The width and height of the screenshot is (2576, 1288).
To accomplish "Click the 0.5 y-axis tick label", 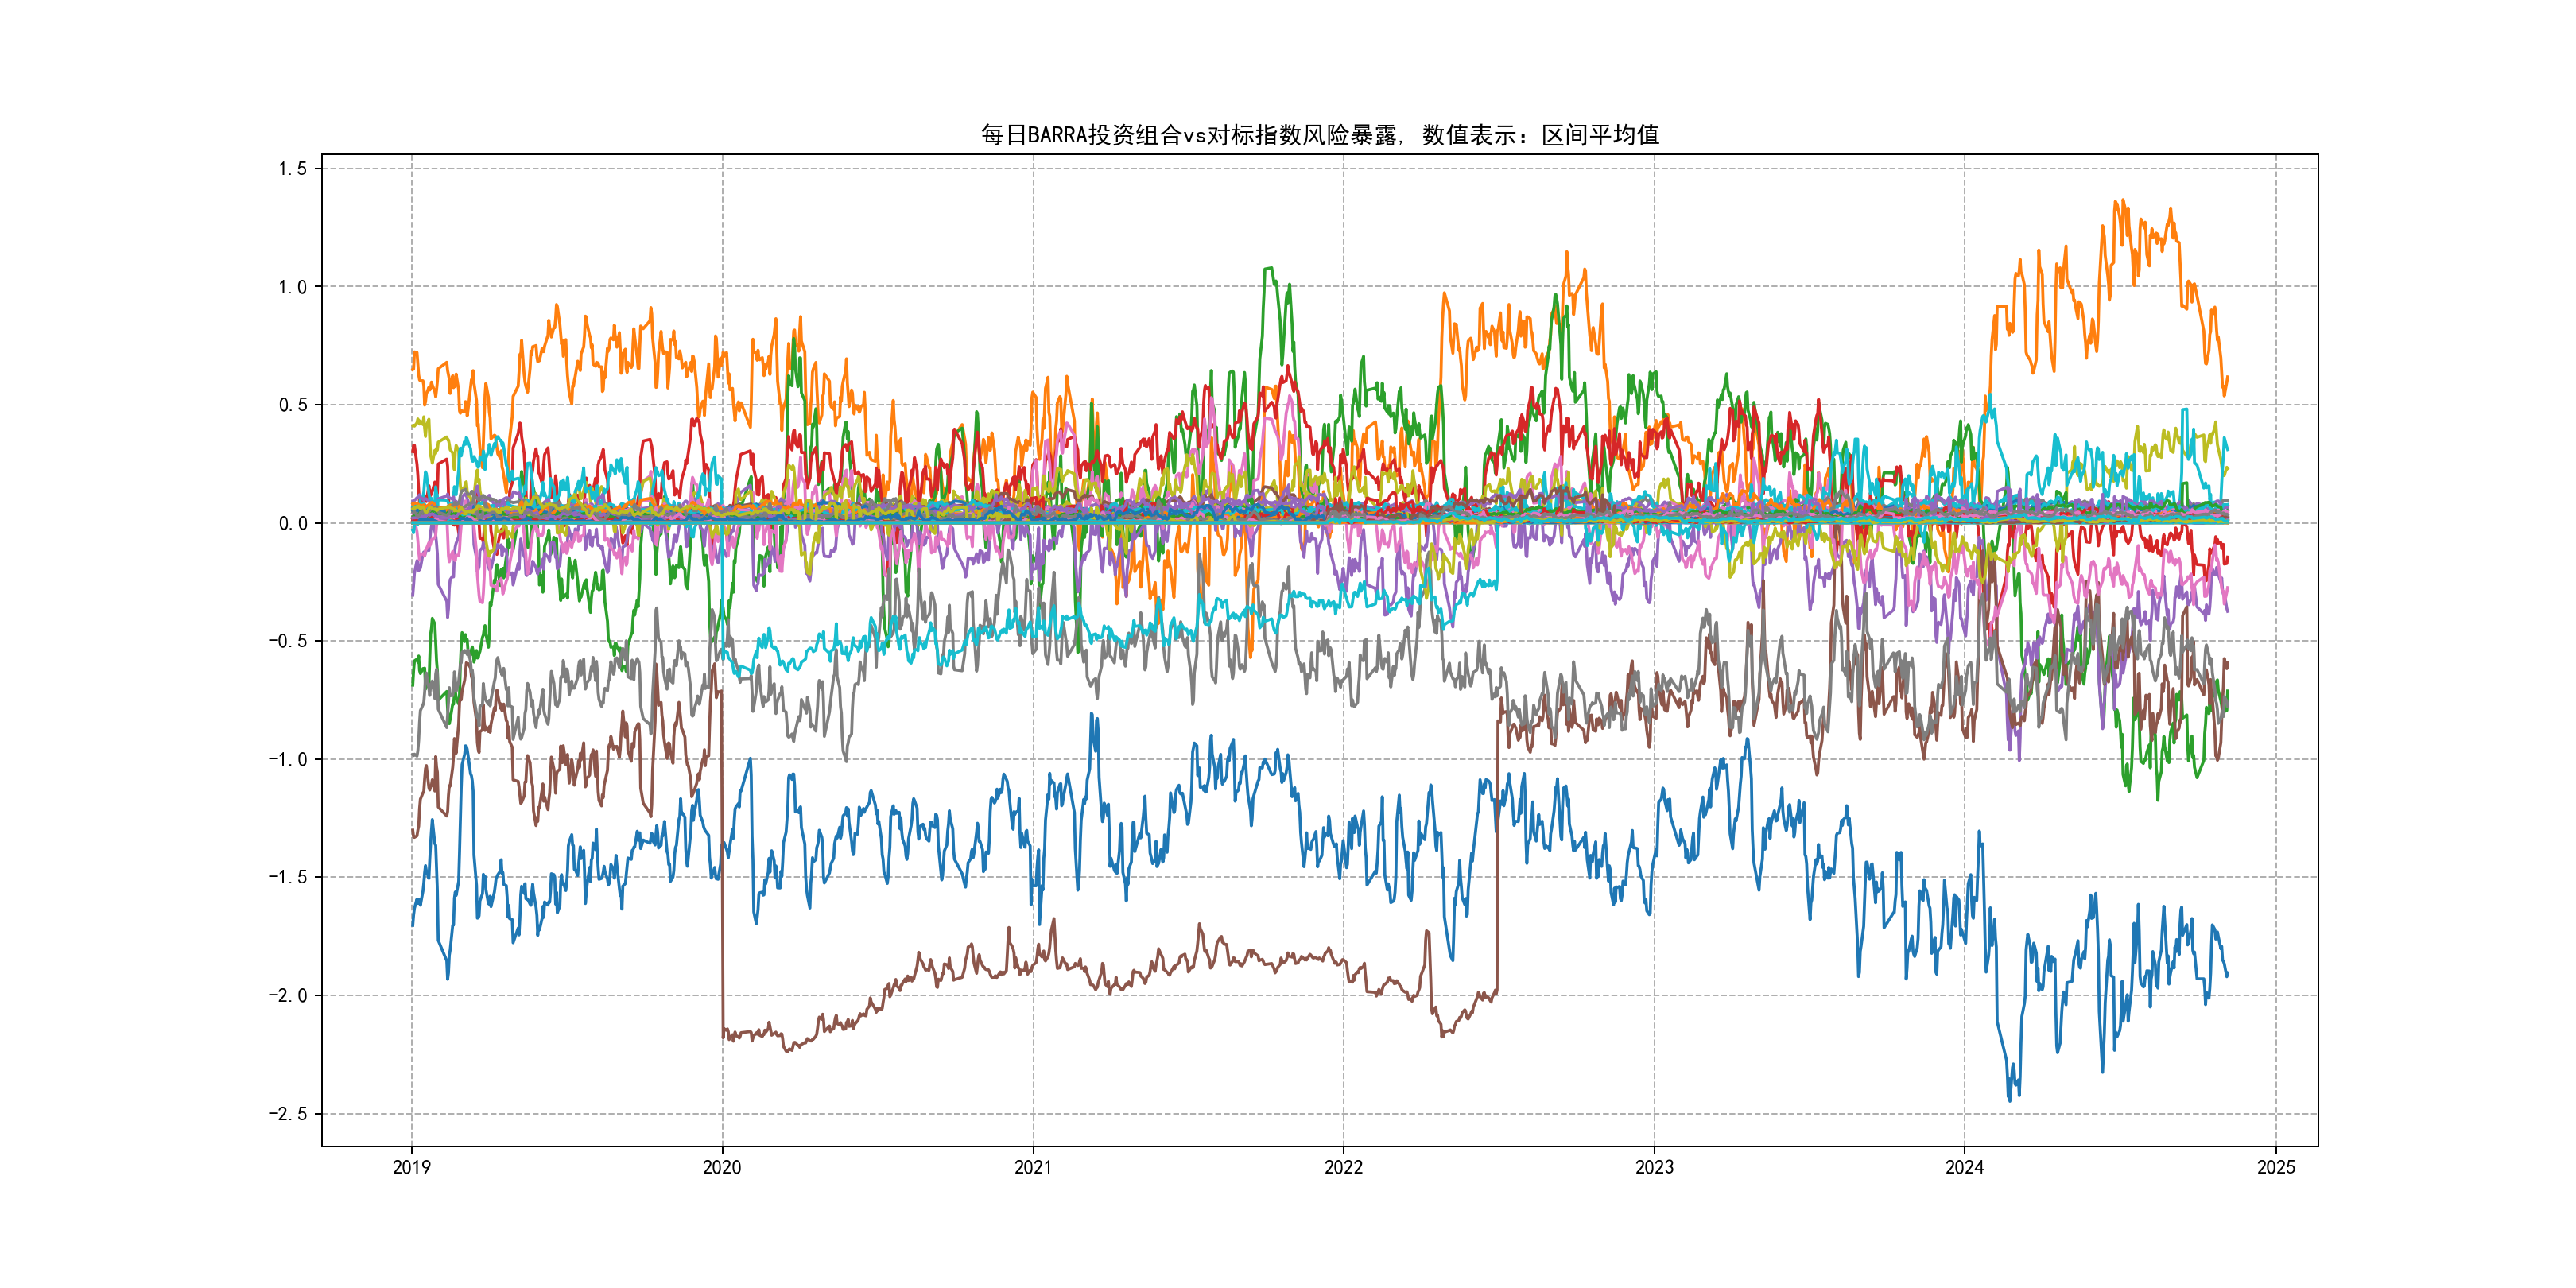I will click(x=292, y=405).
